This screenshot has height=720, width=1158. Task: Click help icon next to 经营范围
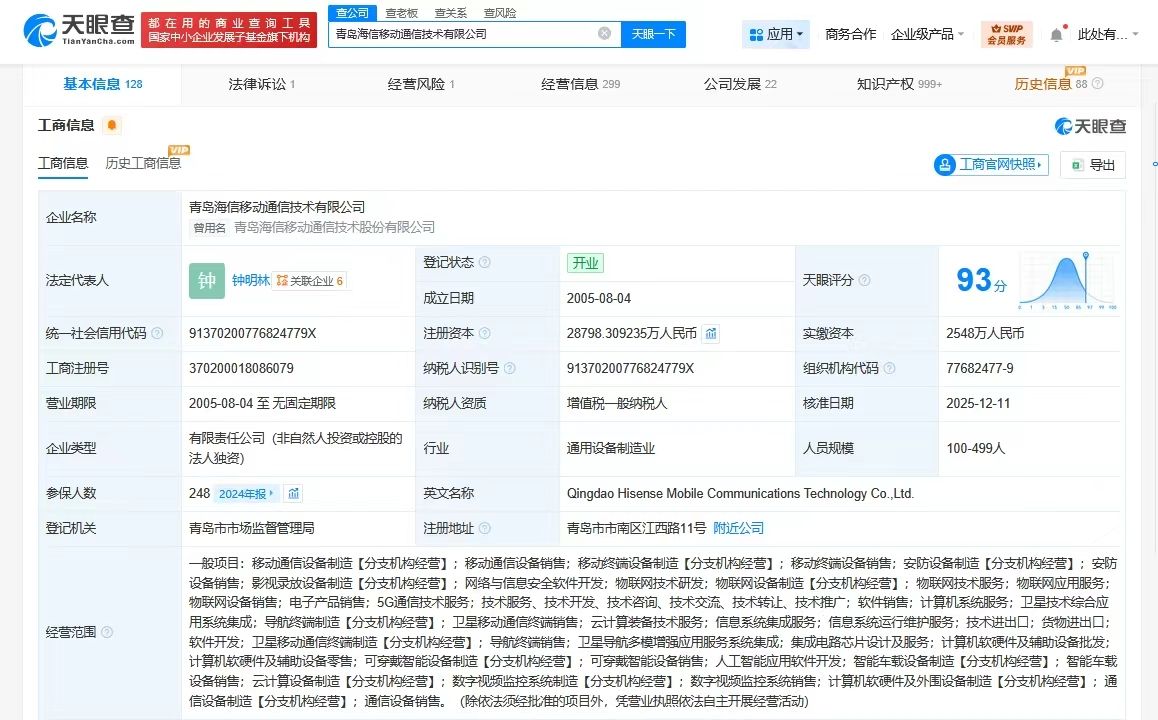point(107,632)
